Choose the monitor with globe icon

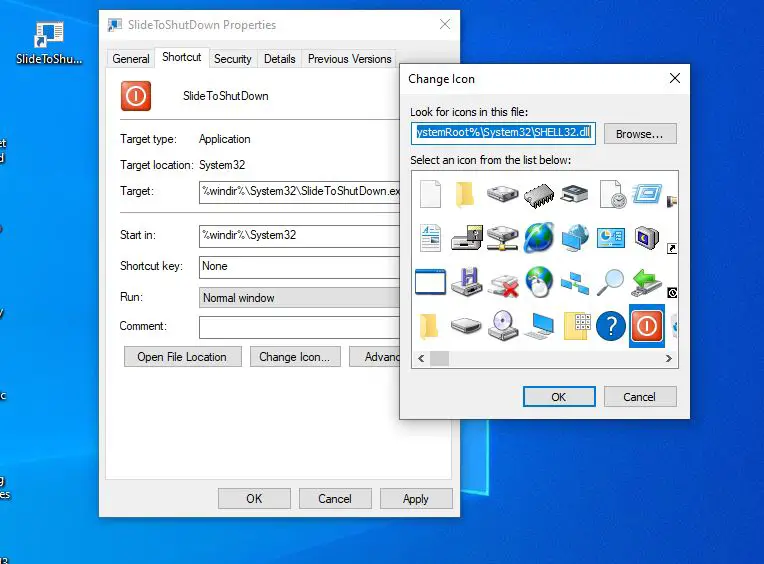tap(575, 238)
